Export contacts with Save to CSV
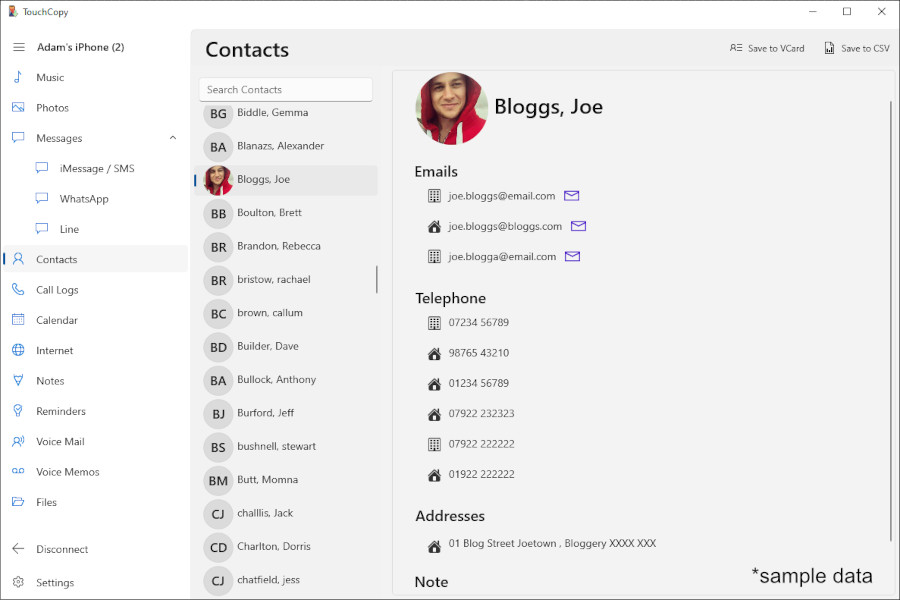Image resolution: width=900 pixels, height=600 pixels. 856,48
